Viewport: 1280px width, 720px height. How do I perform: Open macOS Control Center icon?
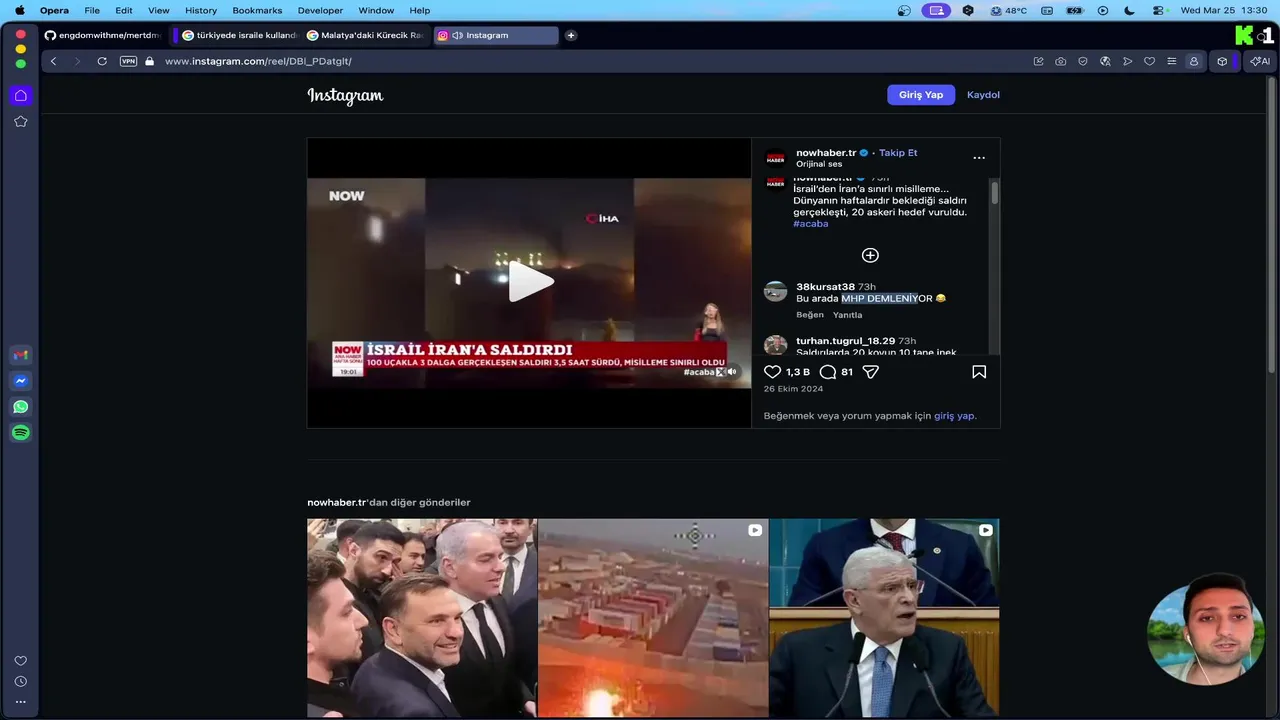pyautogui.click(x=1157, y=10)
